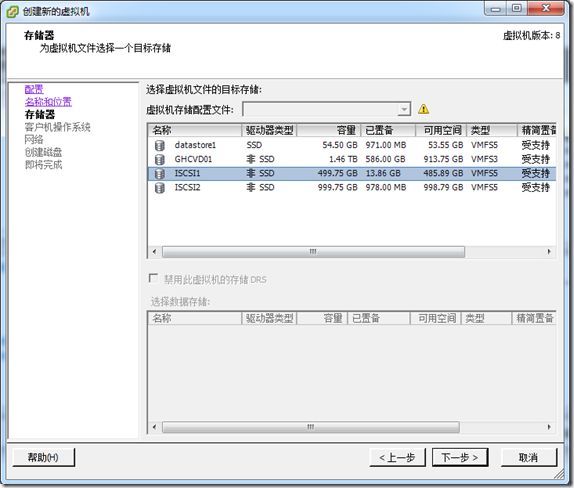Image resolution: width=574 pixels, height=488 pixels.
Task: Select the ISCSI1 row name
Action: pyautogui.click(x=187, y=174)
